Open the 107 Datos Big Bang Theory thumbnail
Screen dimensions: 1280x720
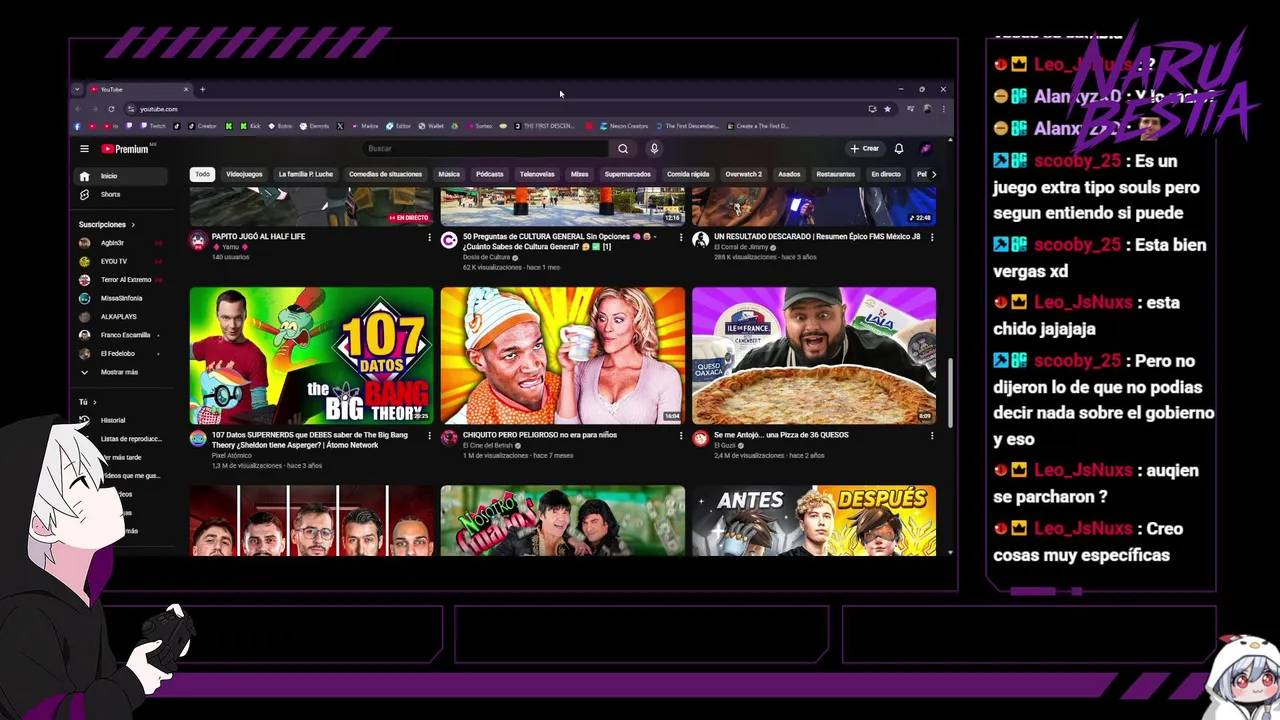coord(312,356)
